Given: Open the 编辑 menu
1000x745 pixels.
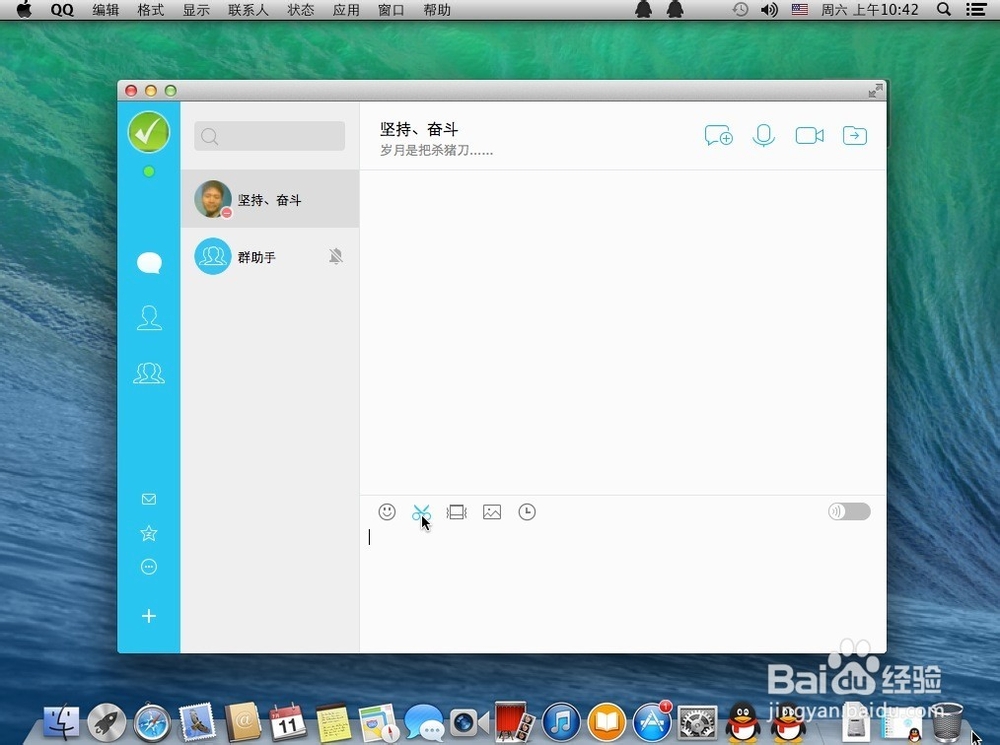Looking at the screenshot, I should pos(105,10).
